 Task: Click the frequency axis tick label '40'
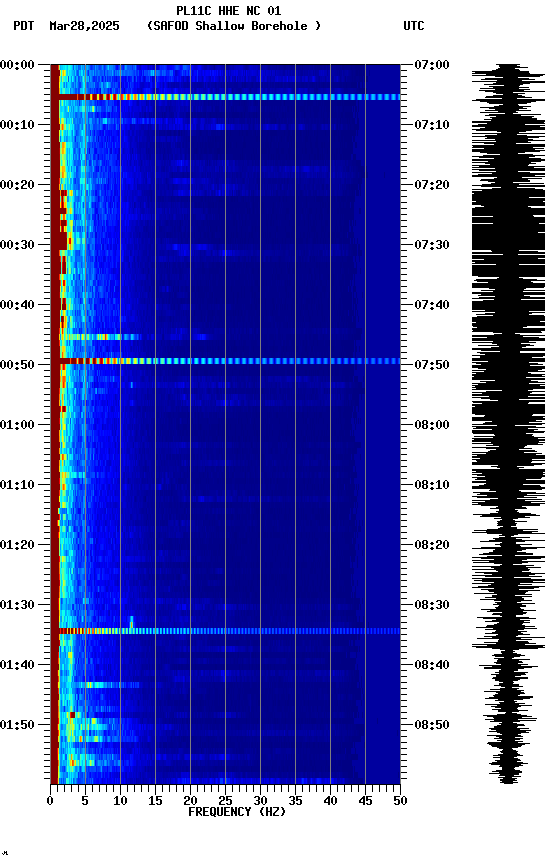pyautogui.click(x=330, y=801)
